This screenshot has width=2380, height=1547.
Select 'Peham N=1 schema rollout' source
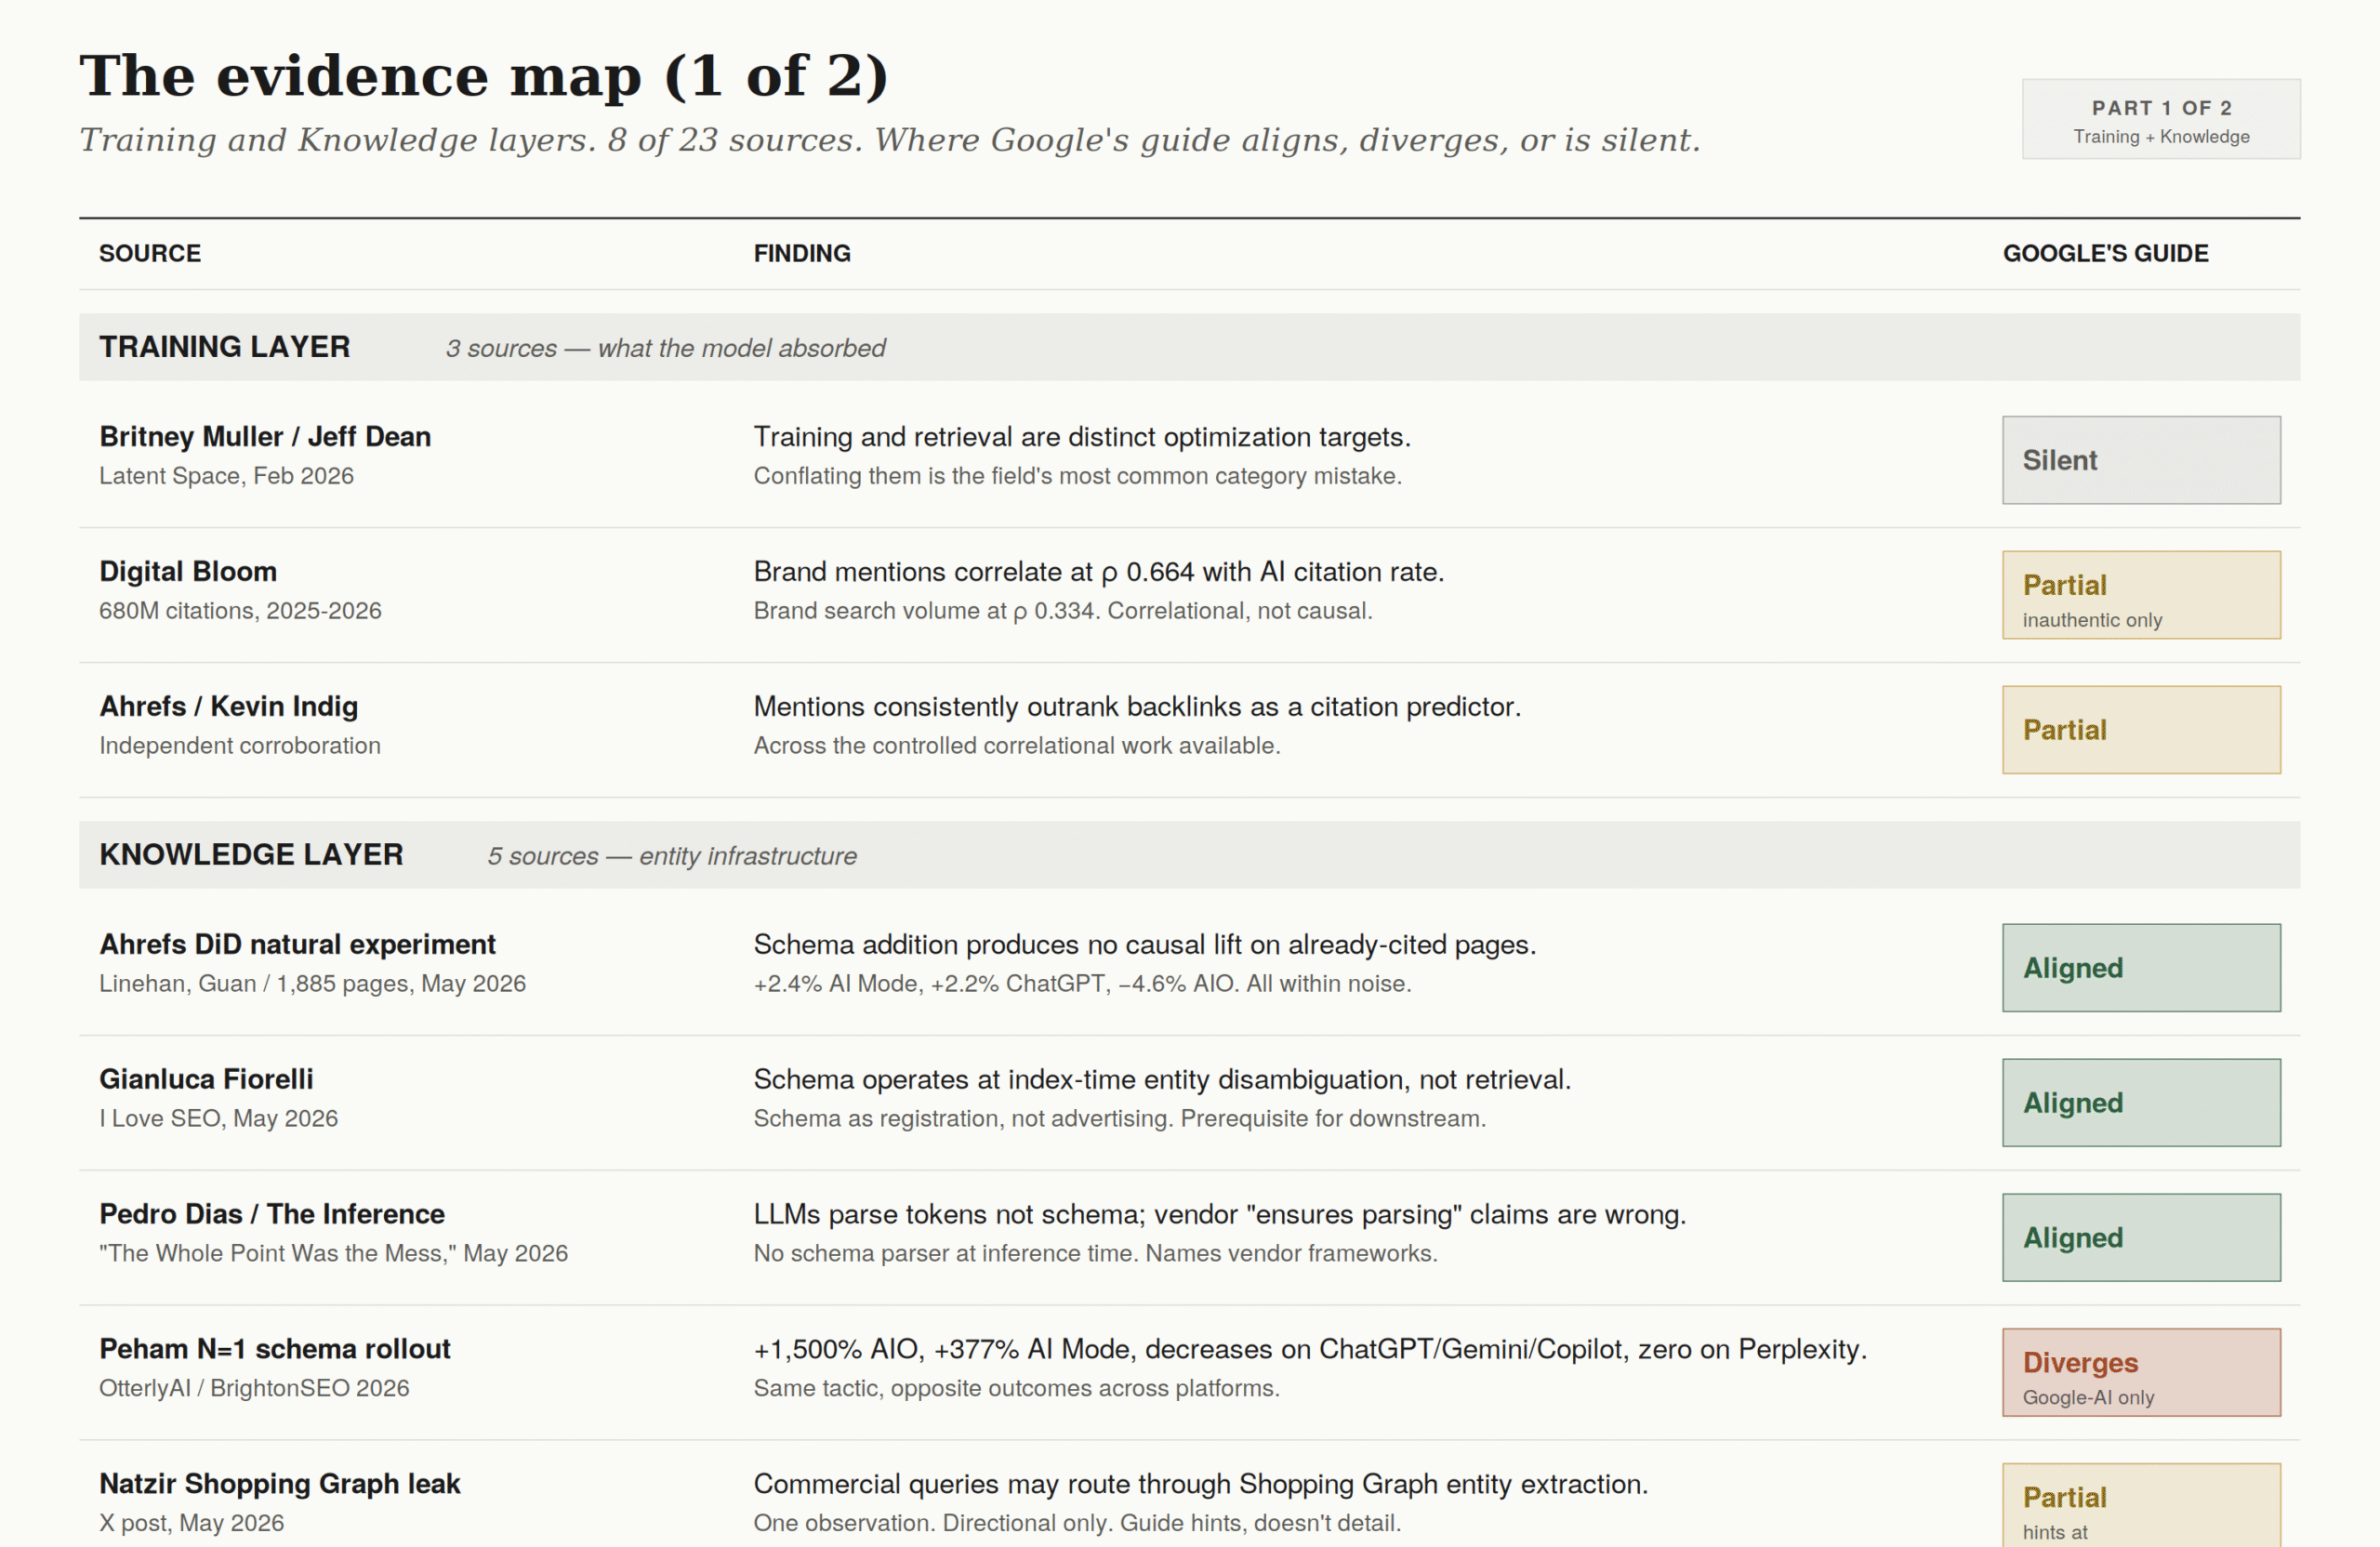[275, 1350]
